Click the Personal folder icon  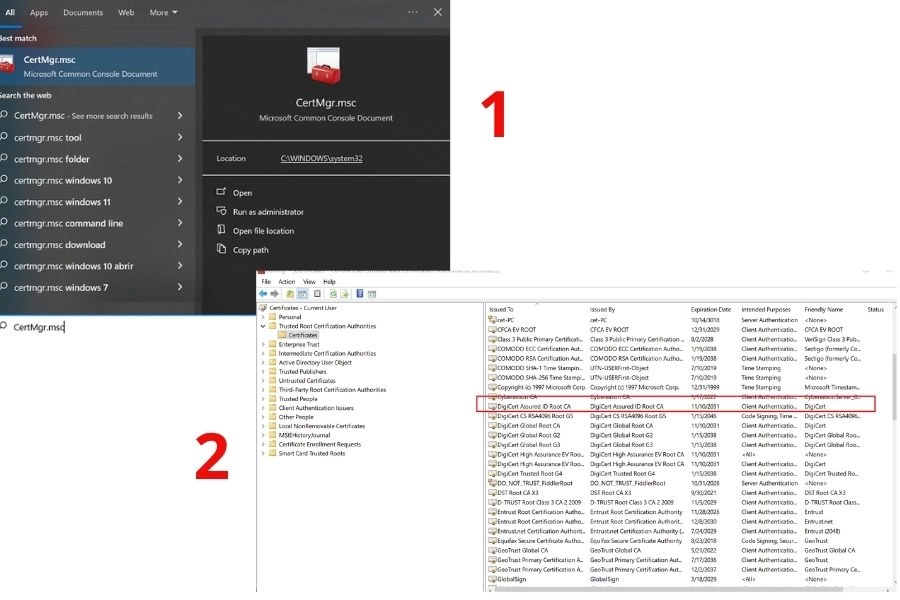click(273, 317)
